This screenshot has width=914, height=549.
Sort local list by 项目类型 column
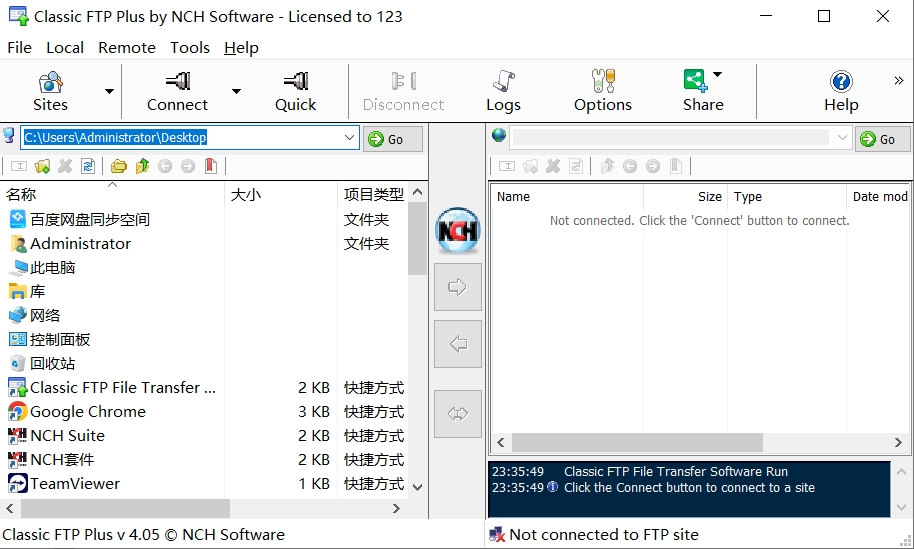(373, 194)
